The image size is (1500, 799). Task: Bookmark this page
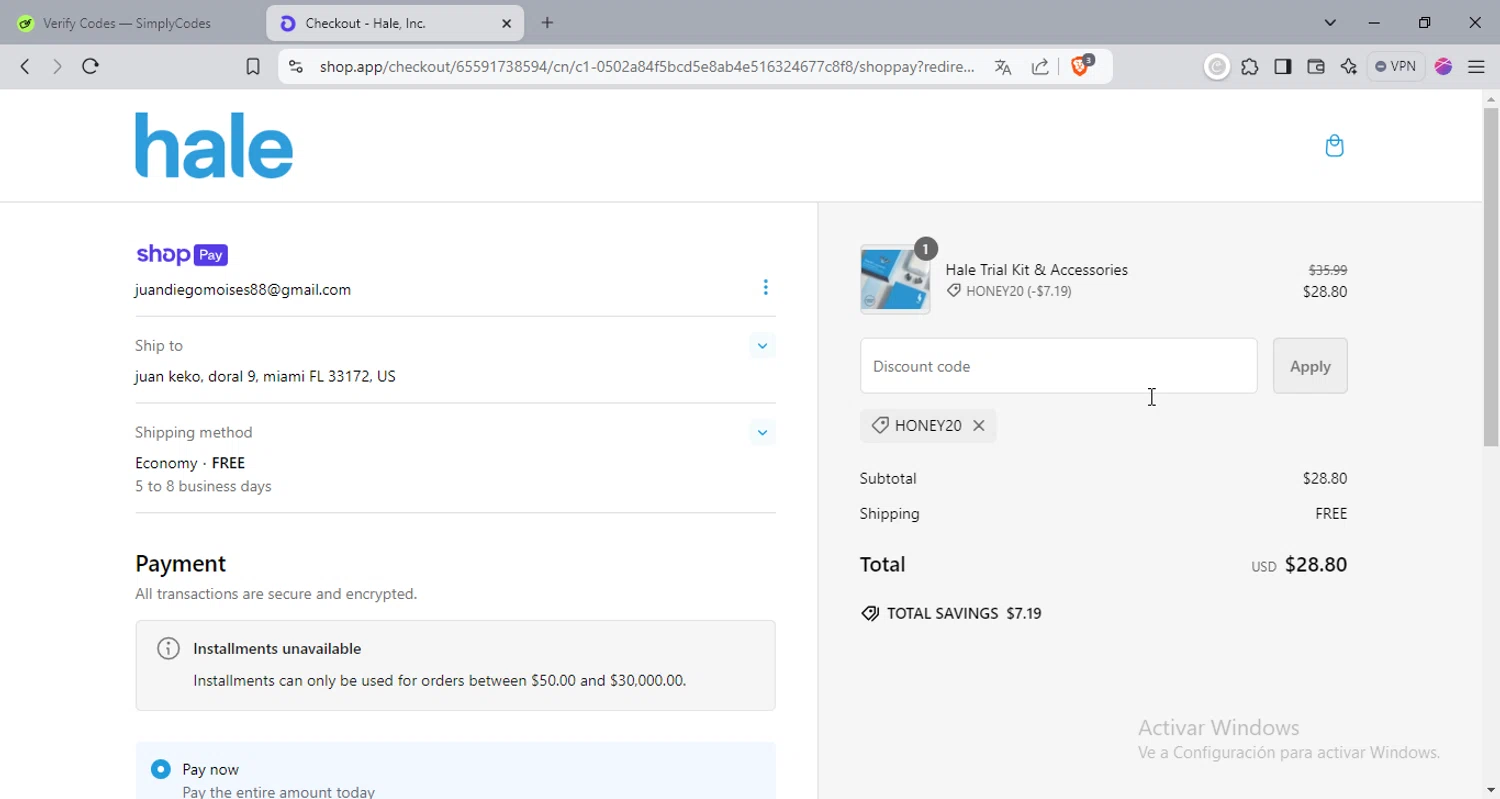pos(253,67)
